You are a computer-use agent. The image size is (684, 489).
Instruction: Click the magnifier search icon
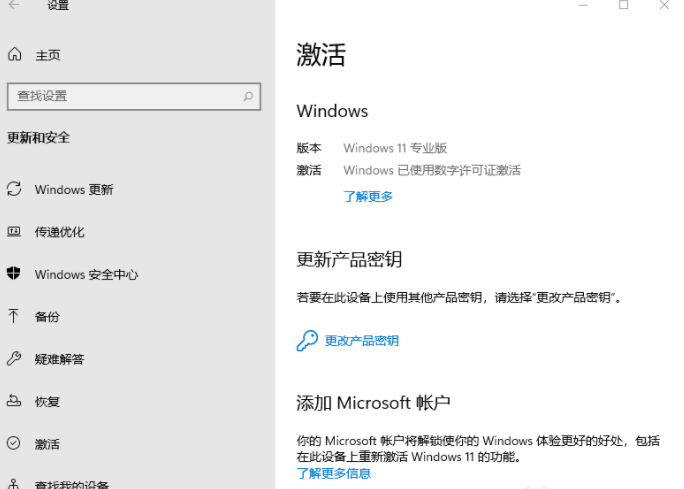pos(248,96)
